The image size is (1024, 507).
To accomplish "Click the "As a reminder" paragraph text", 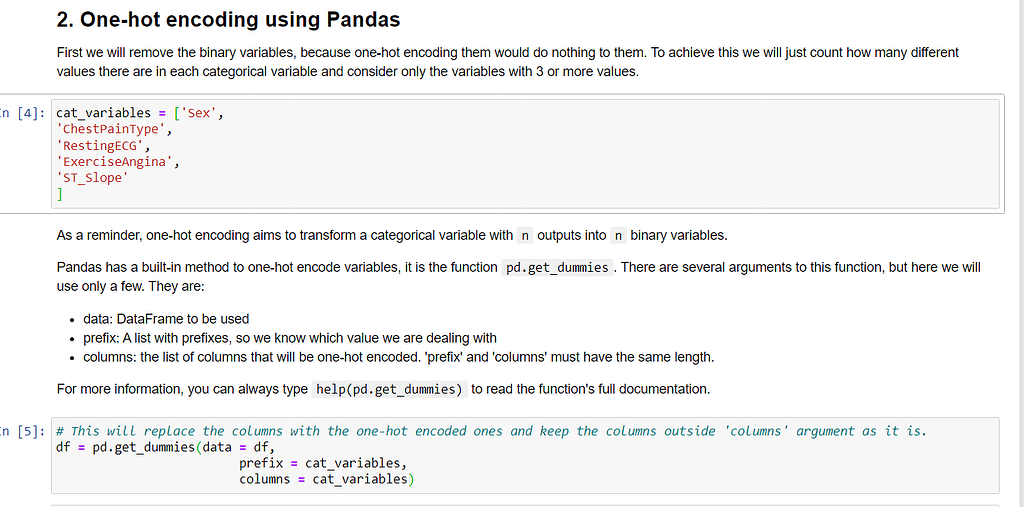I will pos(392,236).
